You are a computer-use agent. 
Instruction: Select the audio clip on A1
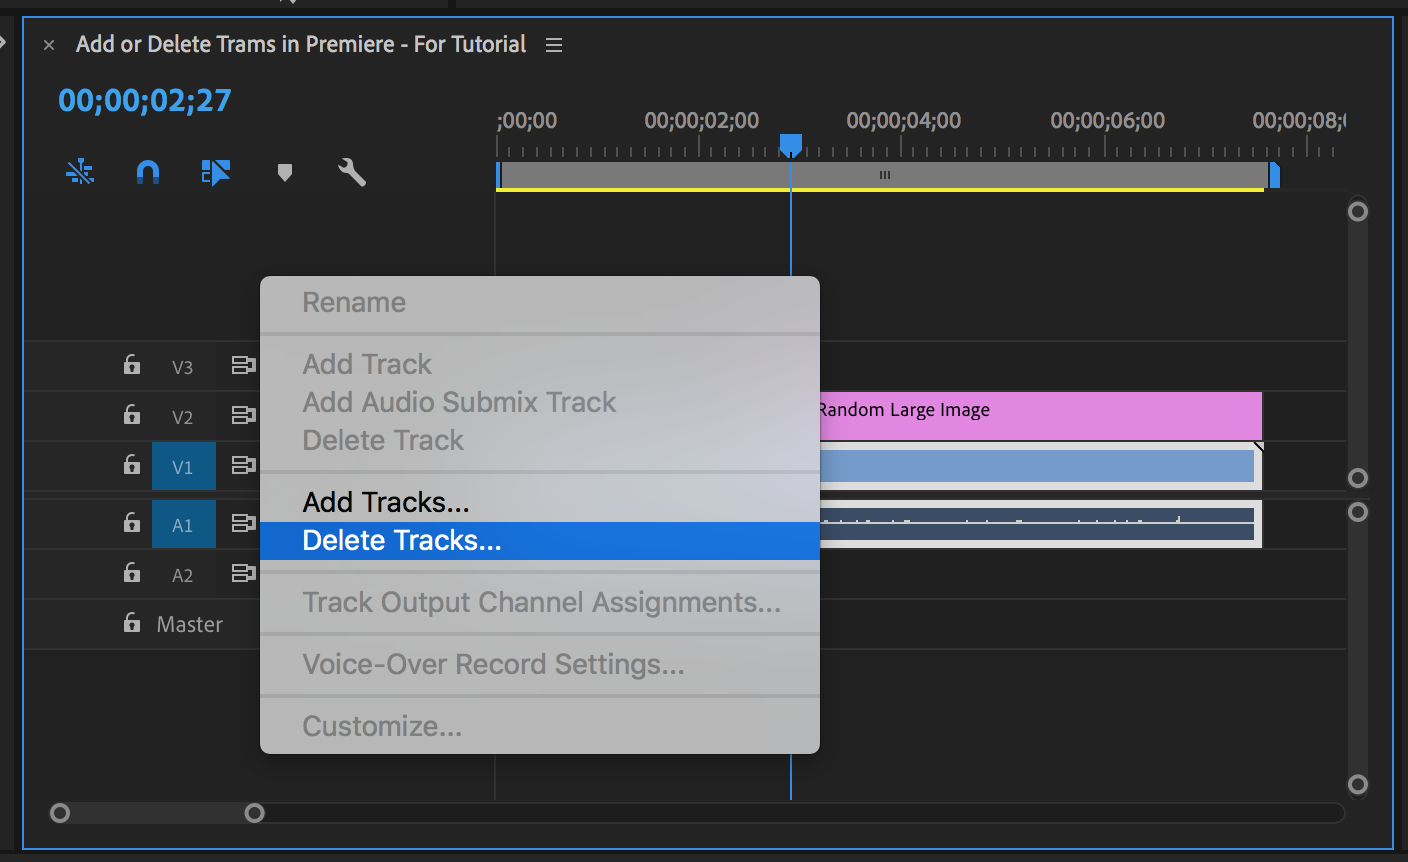click(1040, 524)
